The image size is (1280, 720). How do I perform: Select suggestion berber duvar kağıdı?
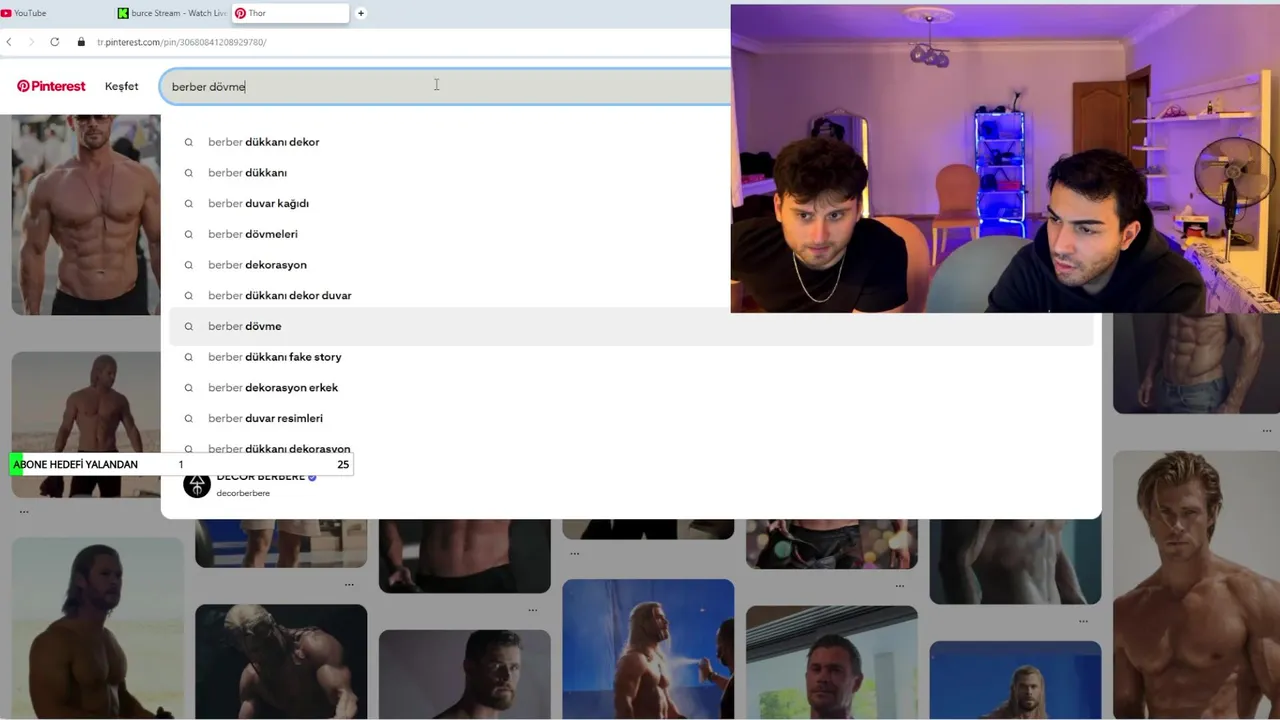[x=631, y=203]
